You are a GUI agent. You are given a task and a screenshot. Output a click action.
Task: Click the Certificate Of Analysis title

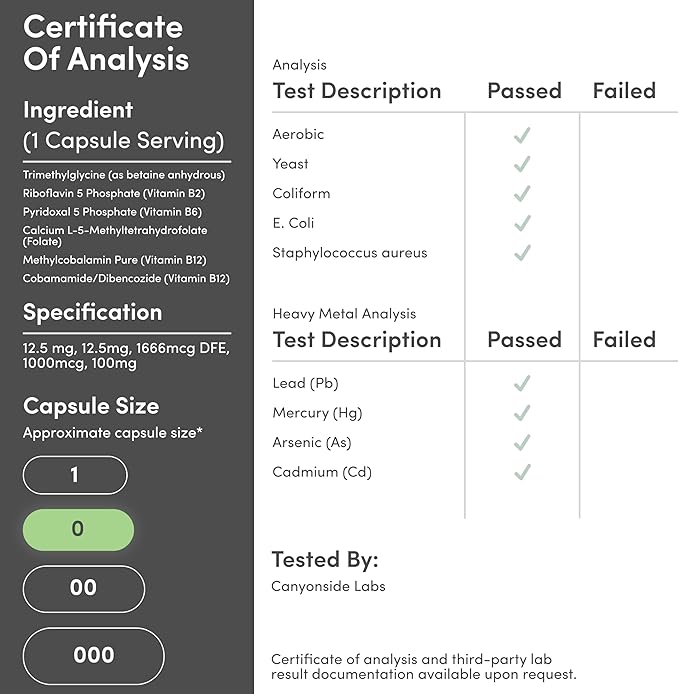click(105, 43)
